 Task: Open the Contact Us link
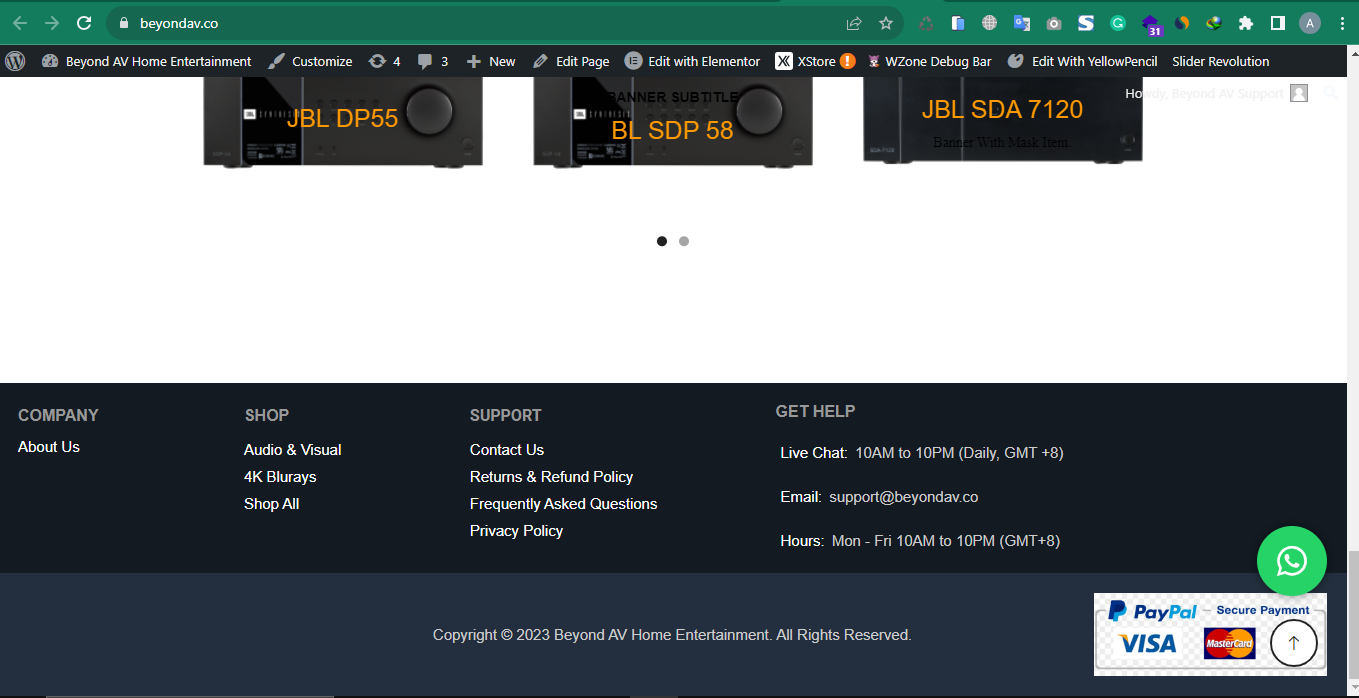[507, 450]
